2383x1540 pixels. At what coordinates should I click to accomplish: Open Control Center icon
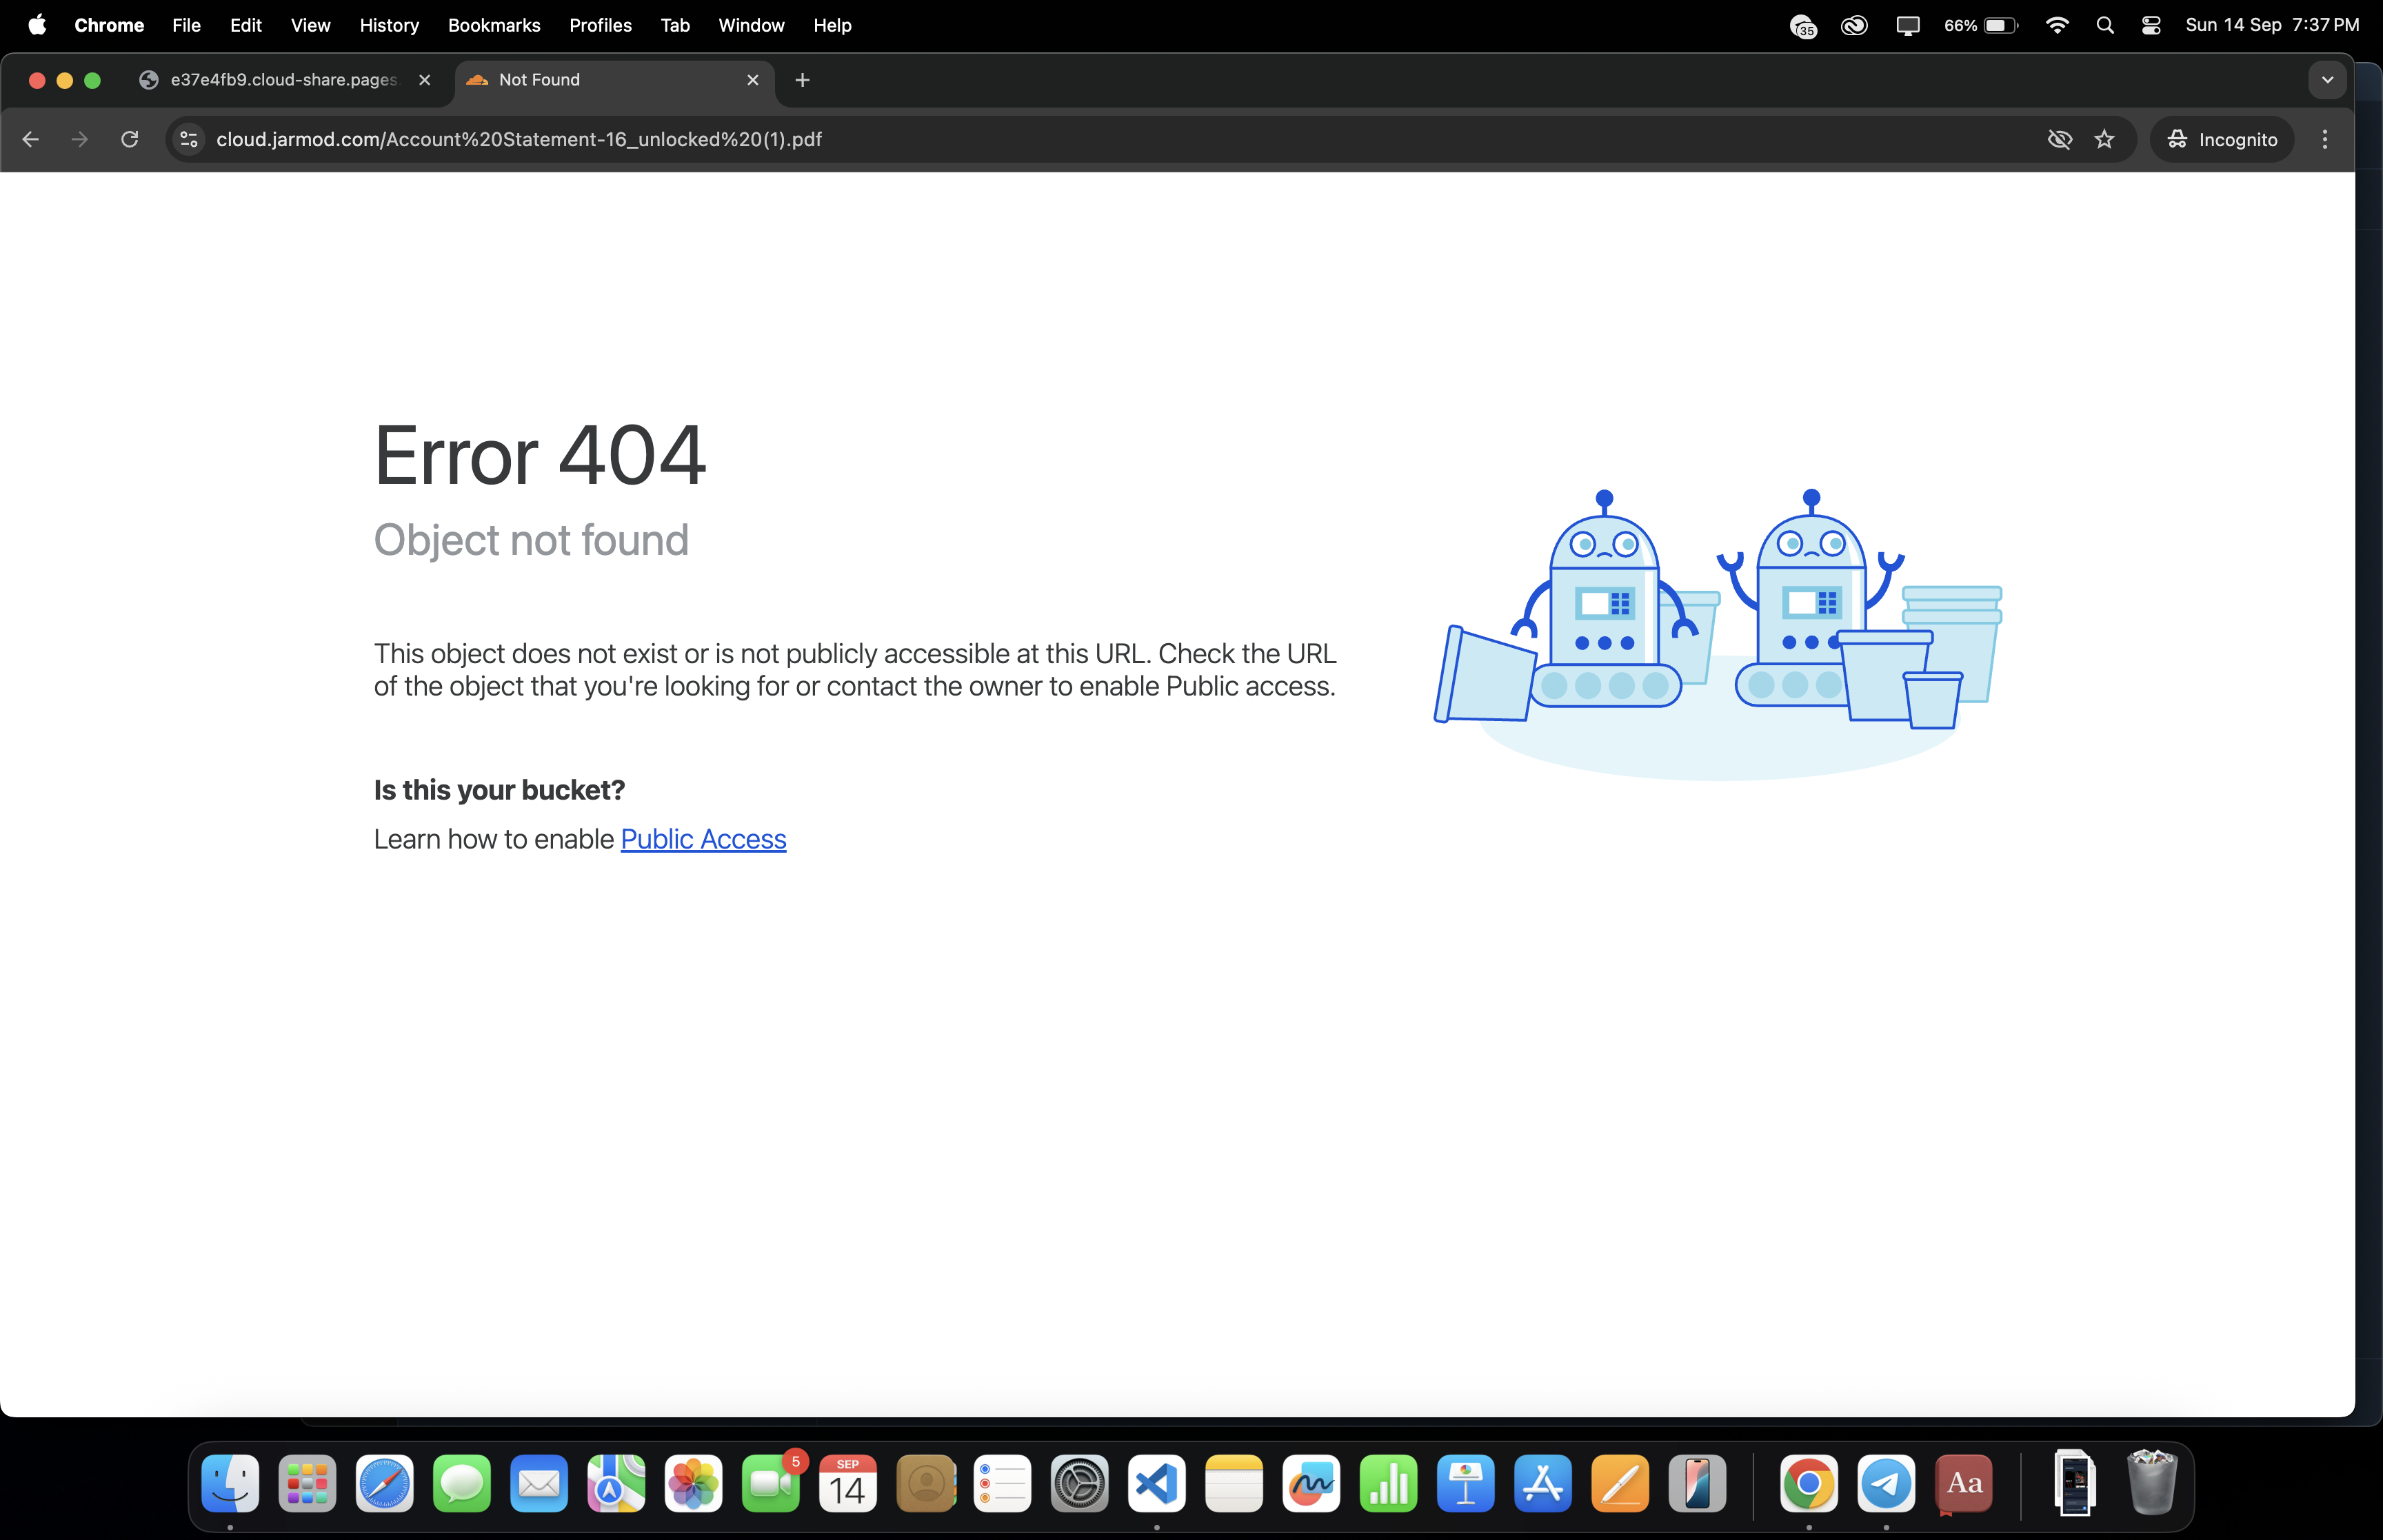(x=2151, y=25)
